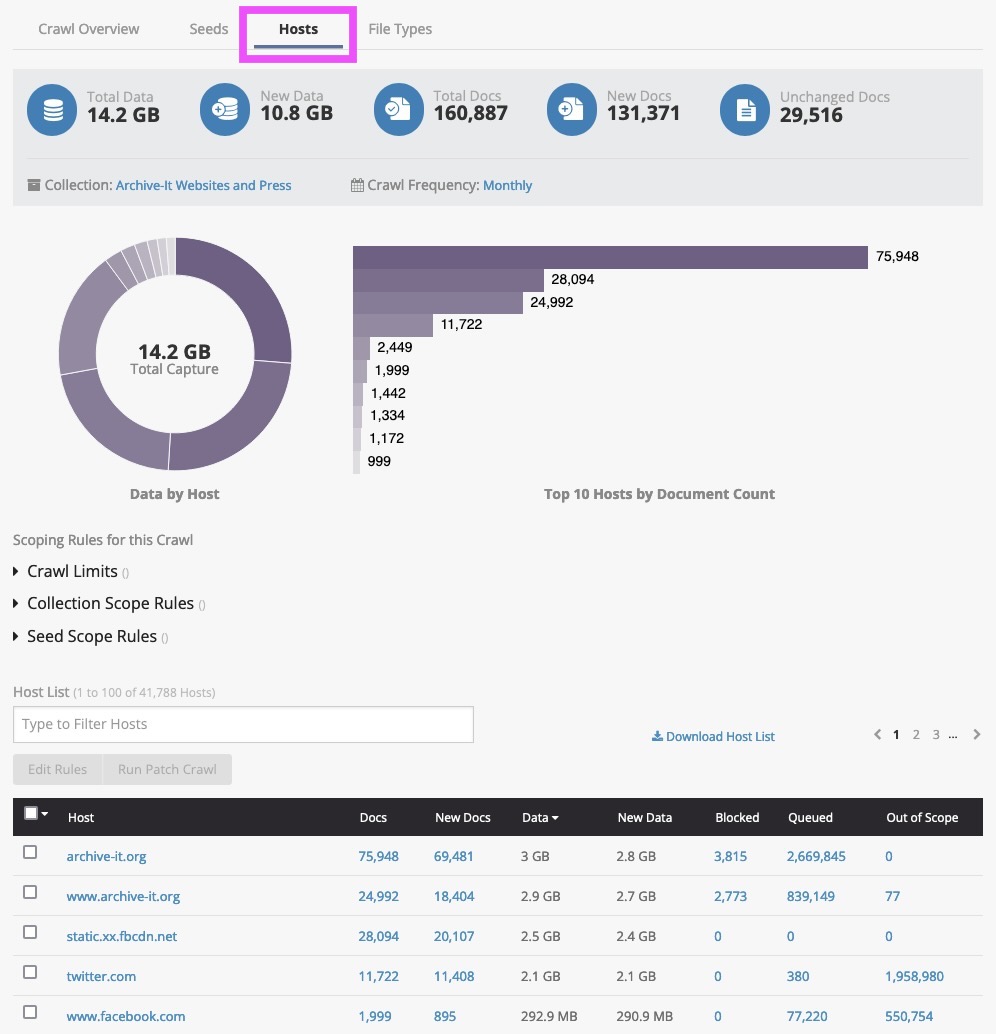Click the Type to Filter Hosts field
The image size is (996, 1034).
(x=243, y=724)
